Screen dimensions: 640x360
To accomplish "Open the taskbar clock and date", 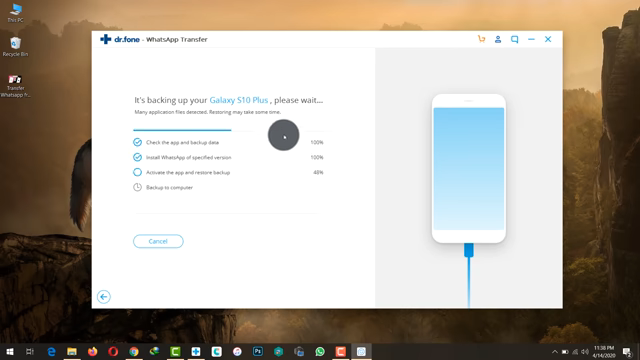I will (604, 351).
